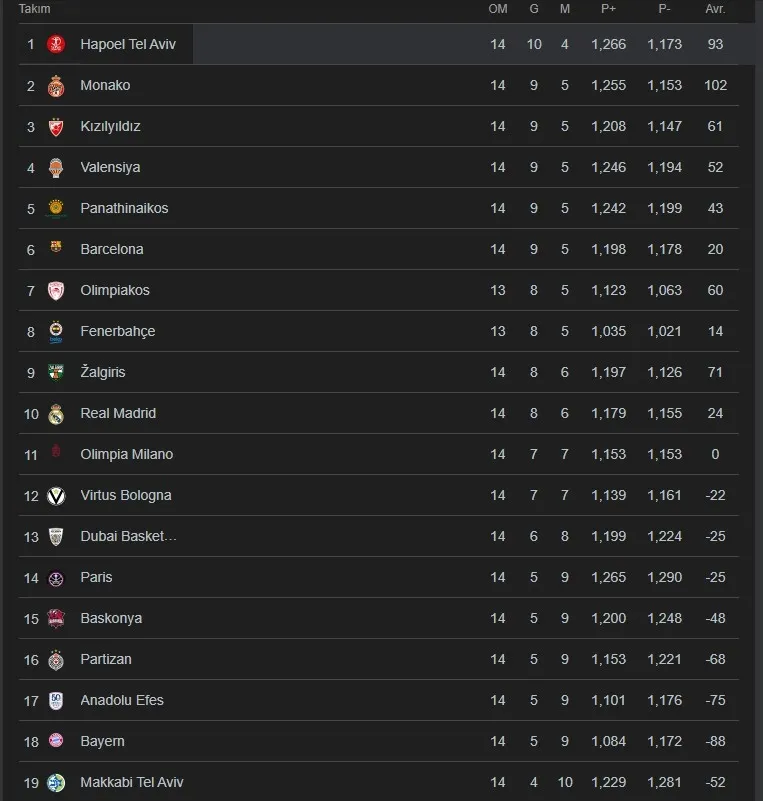Viewport: 763px width, 801px height.
Task: Click the Žalgiris team logo
Action: [56, 373]
